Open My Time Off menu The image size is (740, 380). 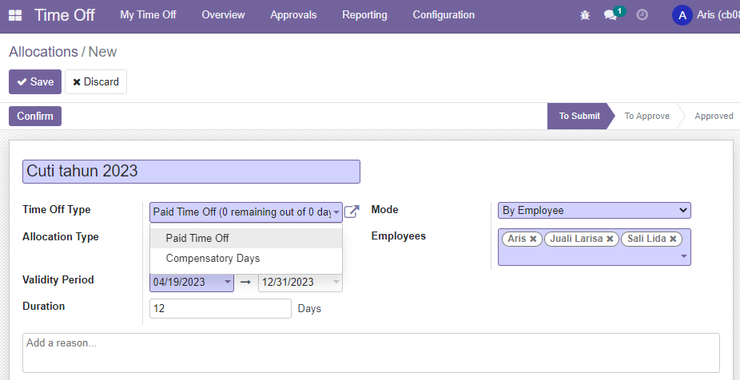click(148, 15)
